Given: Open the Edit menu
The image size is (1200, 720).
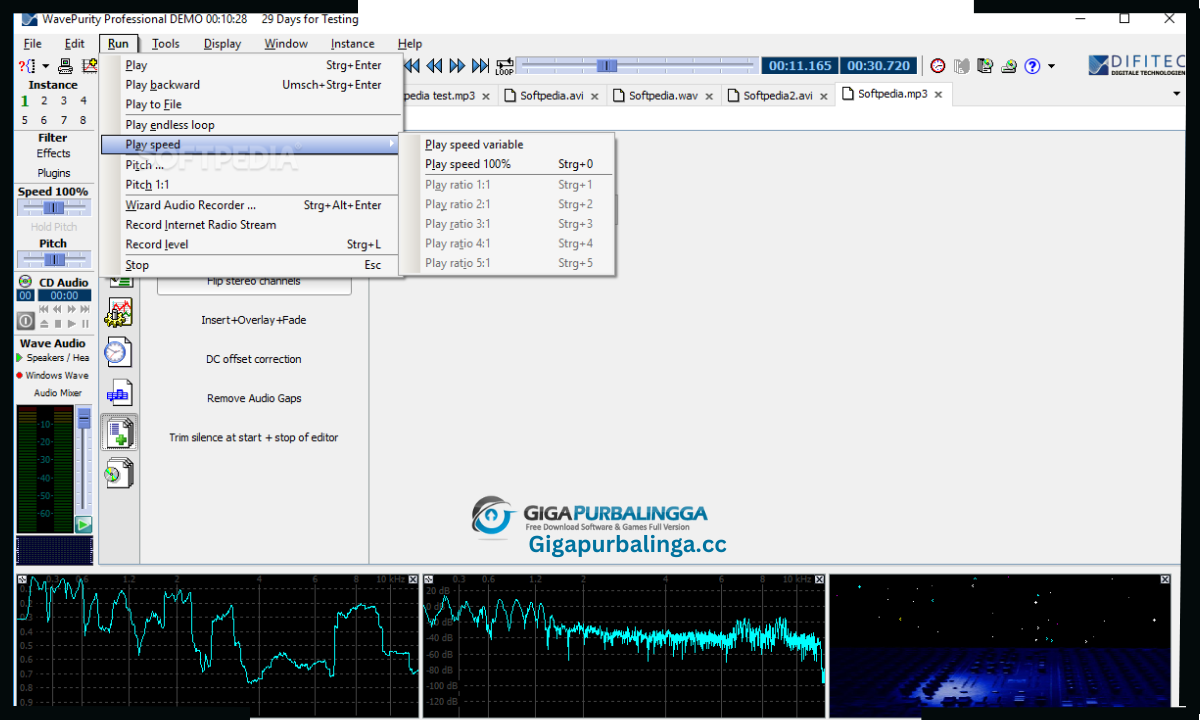Looking at the screenshot, I should click(x=75, y=44).
